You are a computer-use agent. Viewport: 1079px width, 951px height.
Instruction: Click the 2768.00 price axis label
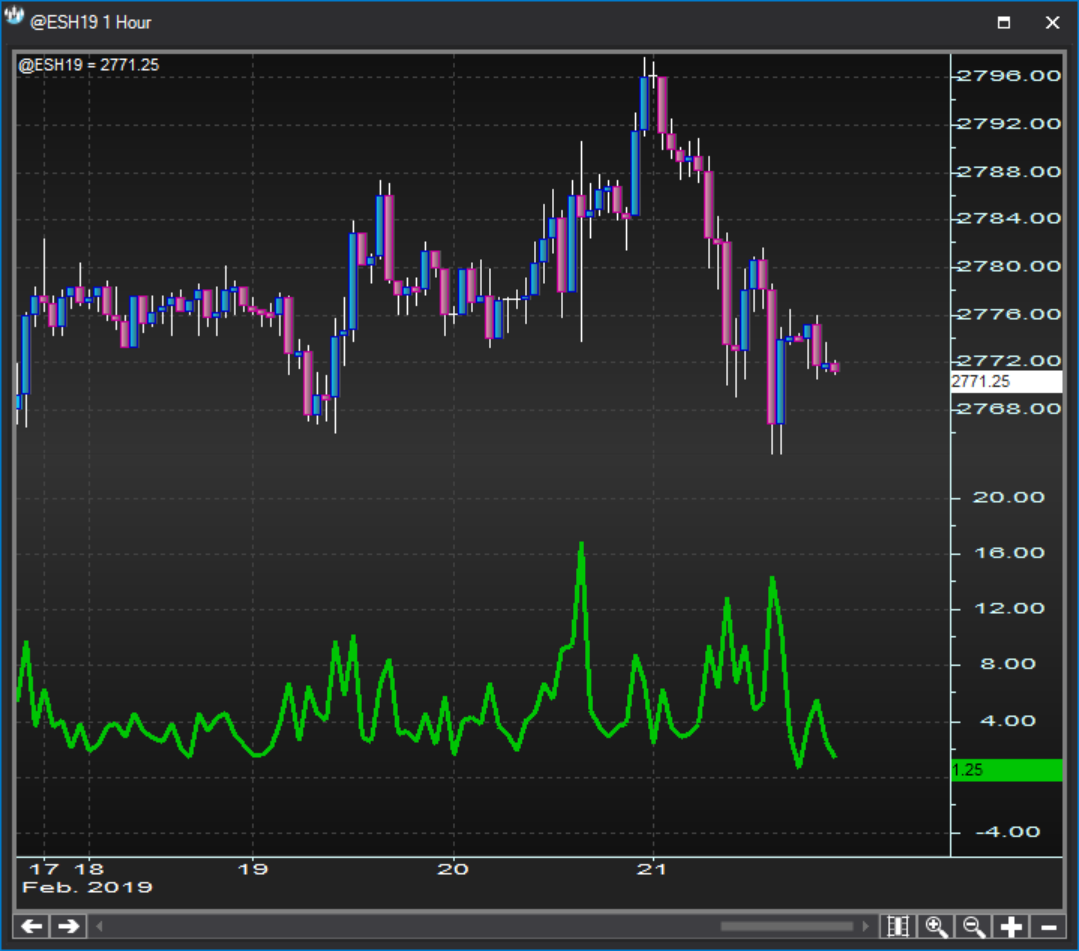[x=1009, y=409]
